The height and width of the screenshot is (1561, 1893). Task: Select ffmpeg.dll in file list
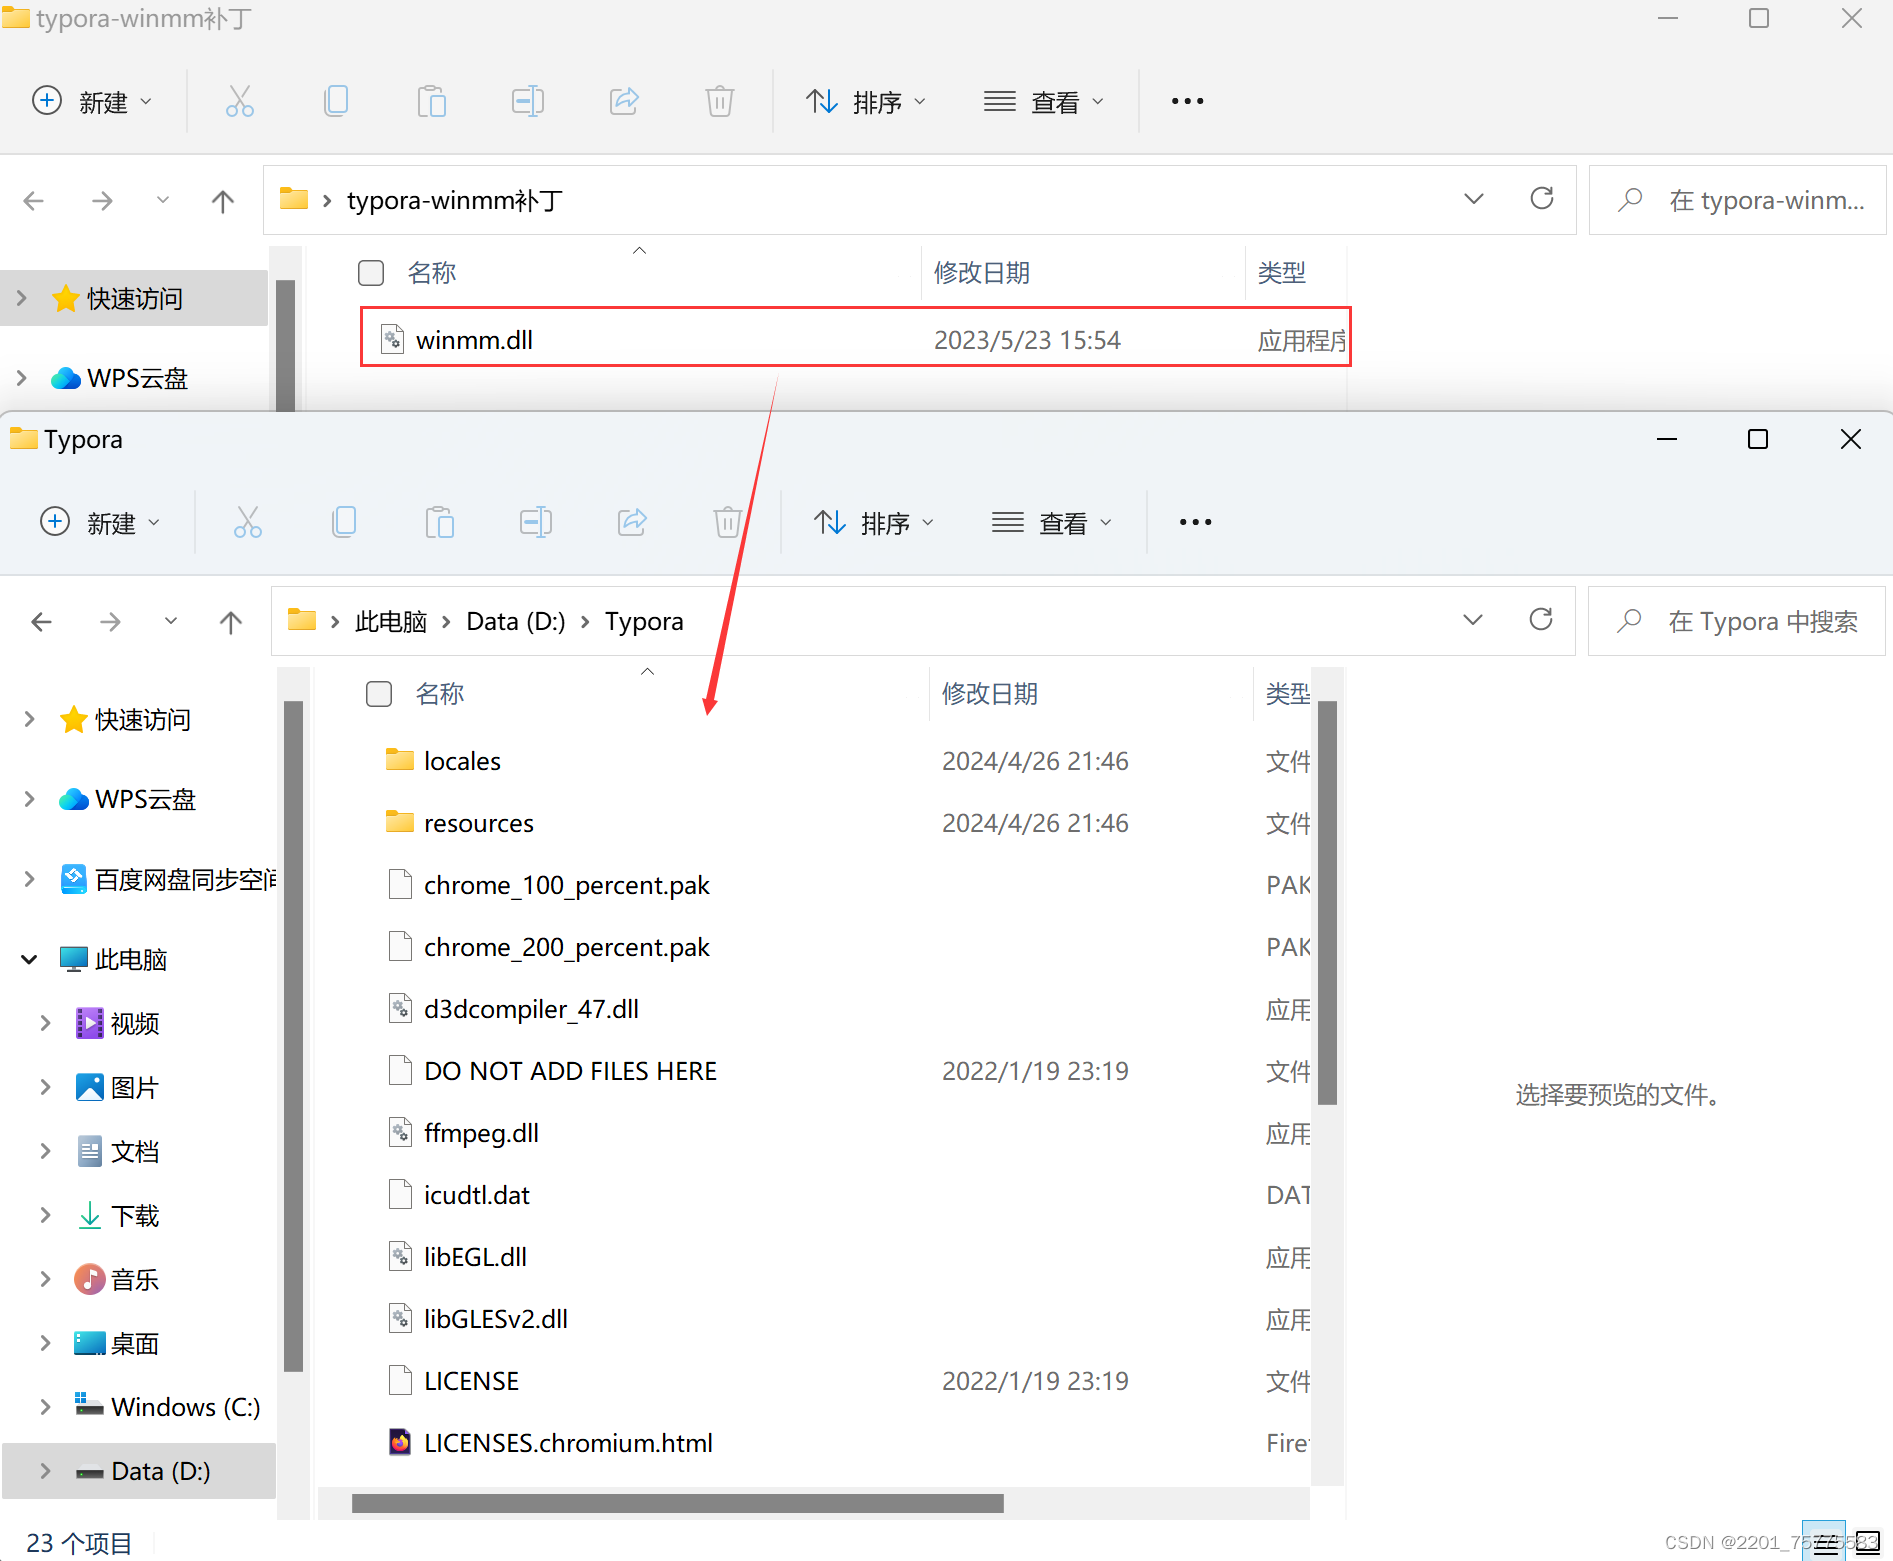pos(481,1132)
